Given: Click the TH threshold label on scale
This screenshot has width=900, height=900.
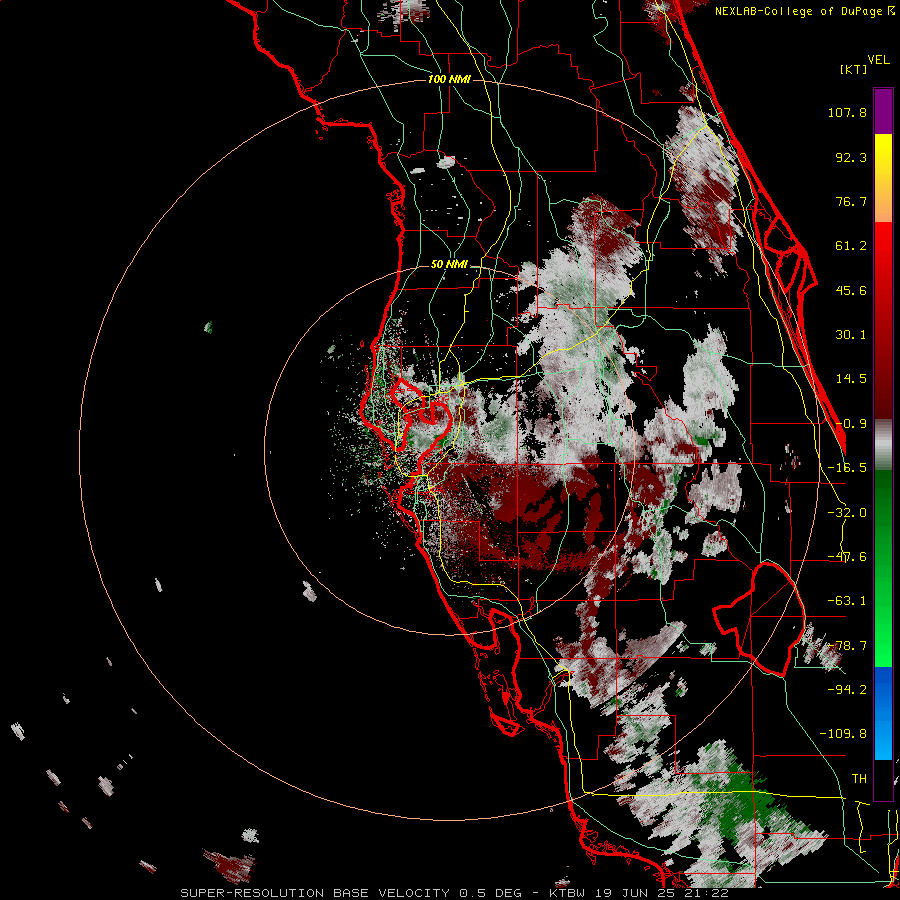Looking at the screenshot, I should pos(859,779).
